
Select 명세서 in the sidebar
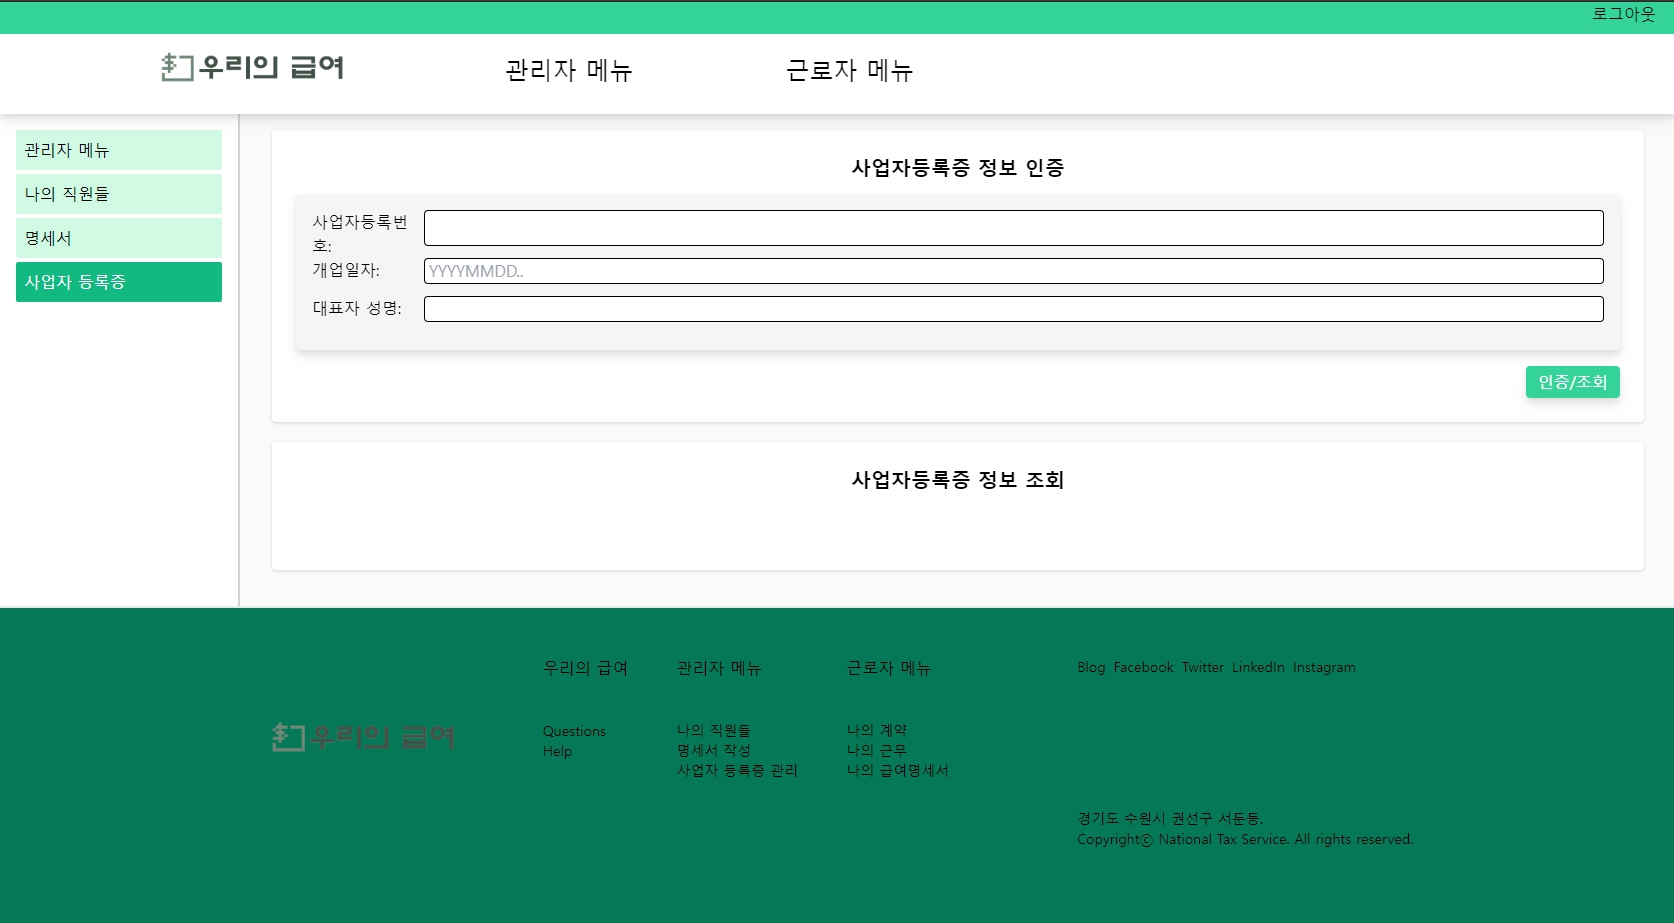coord(119,238)
